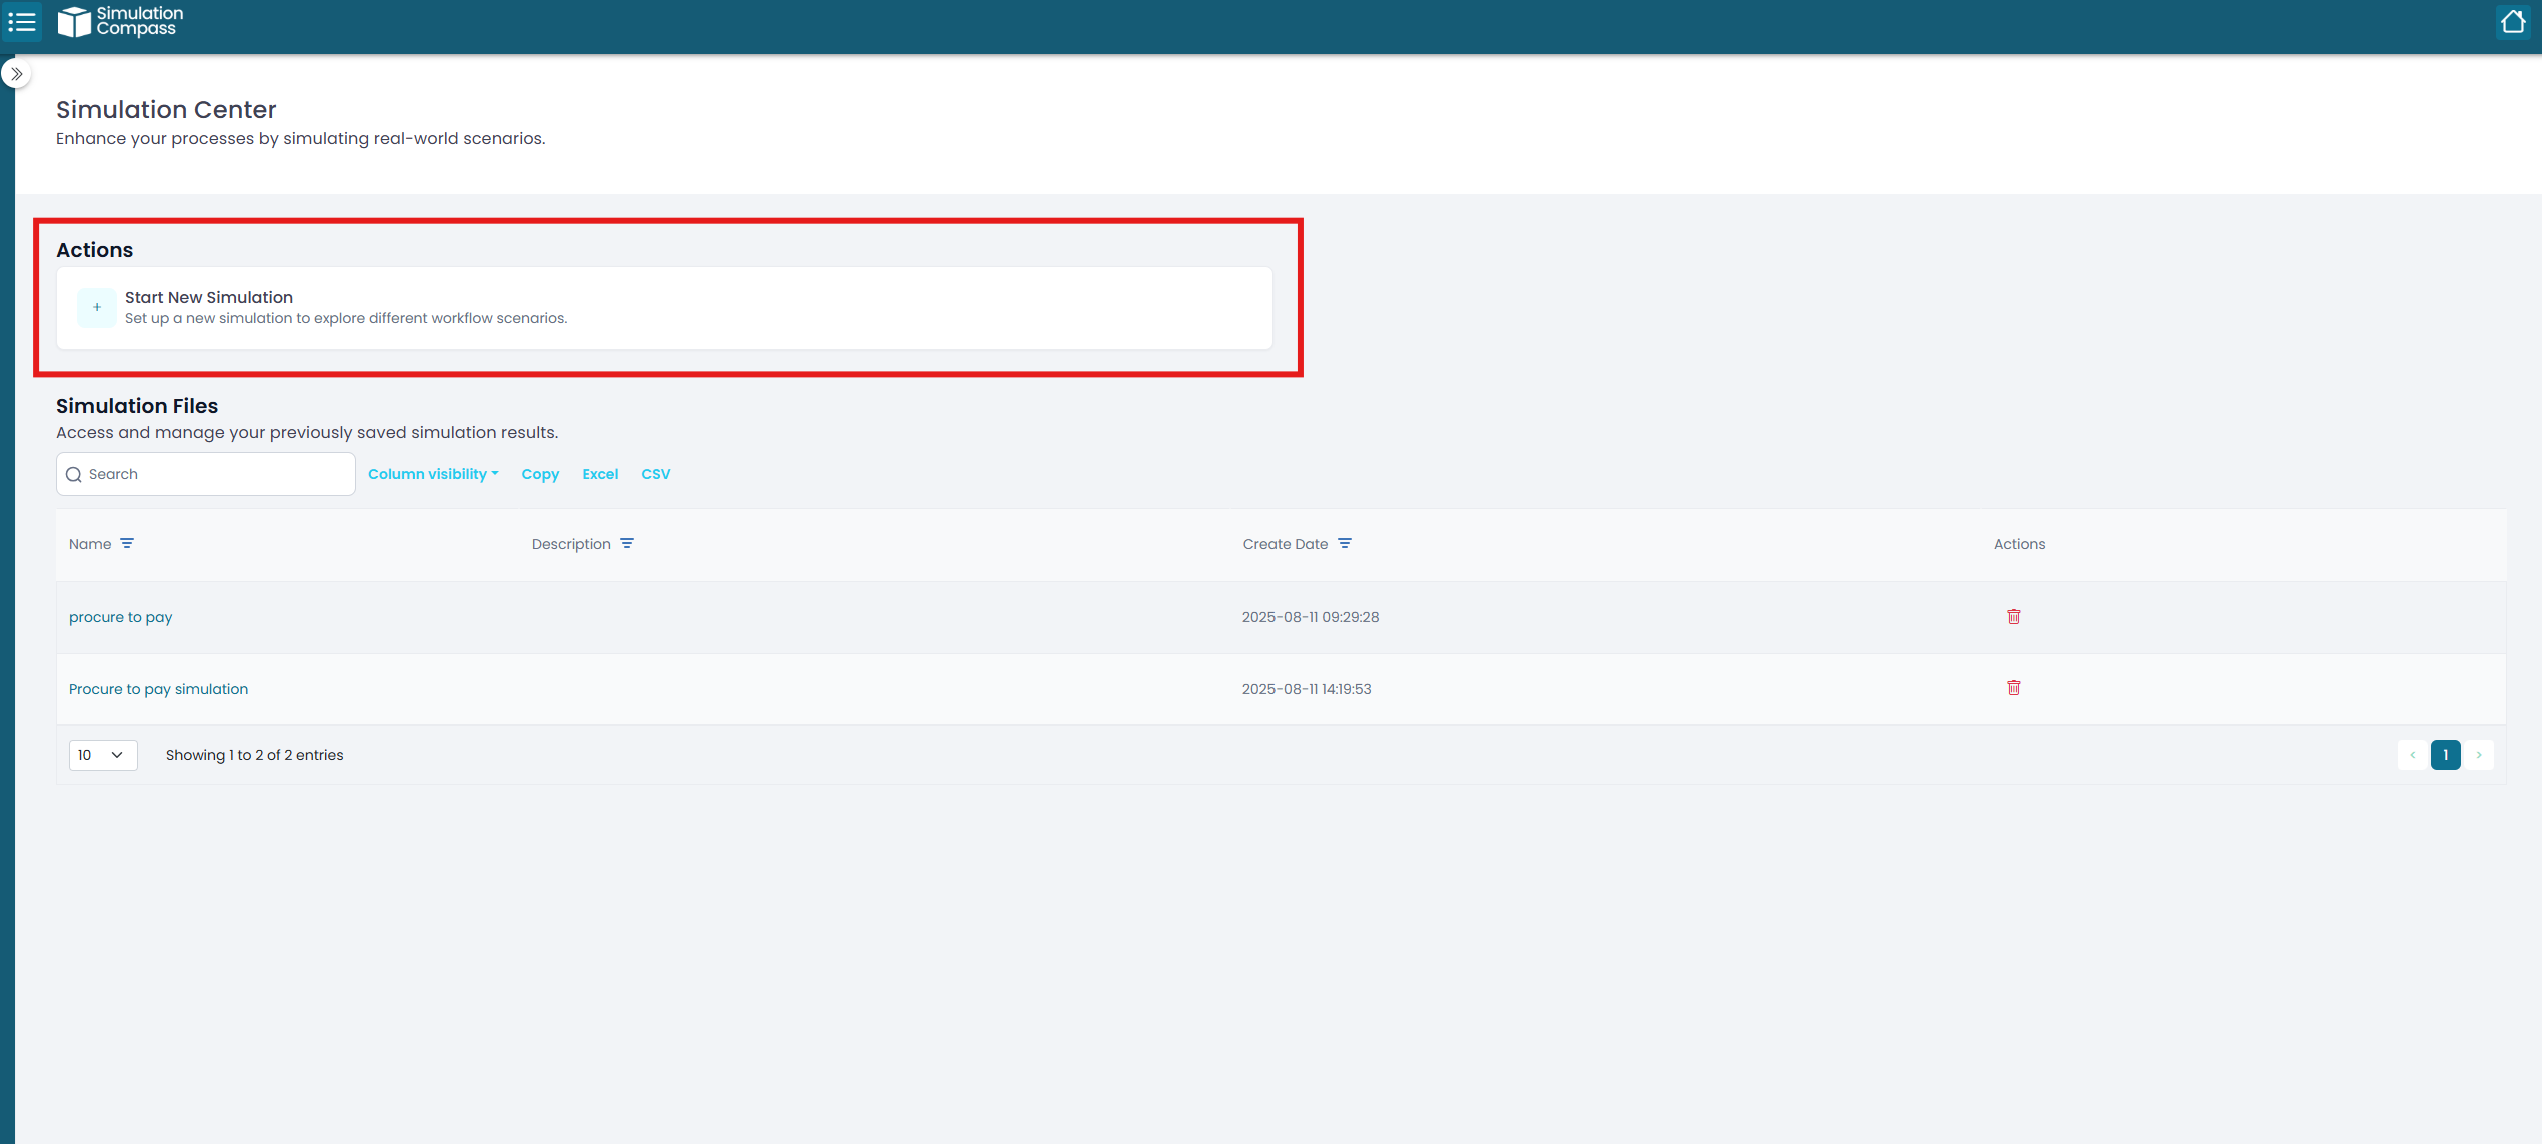
Task: Delete 'Procure to pay simulation' entry
Action: (x=2013, y=688)
